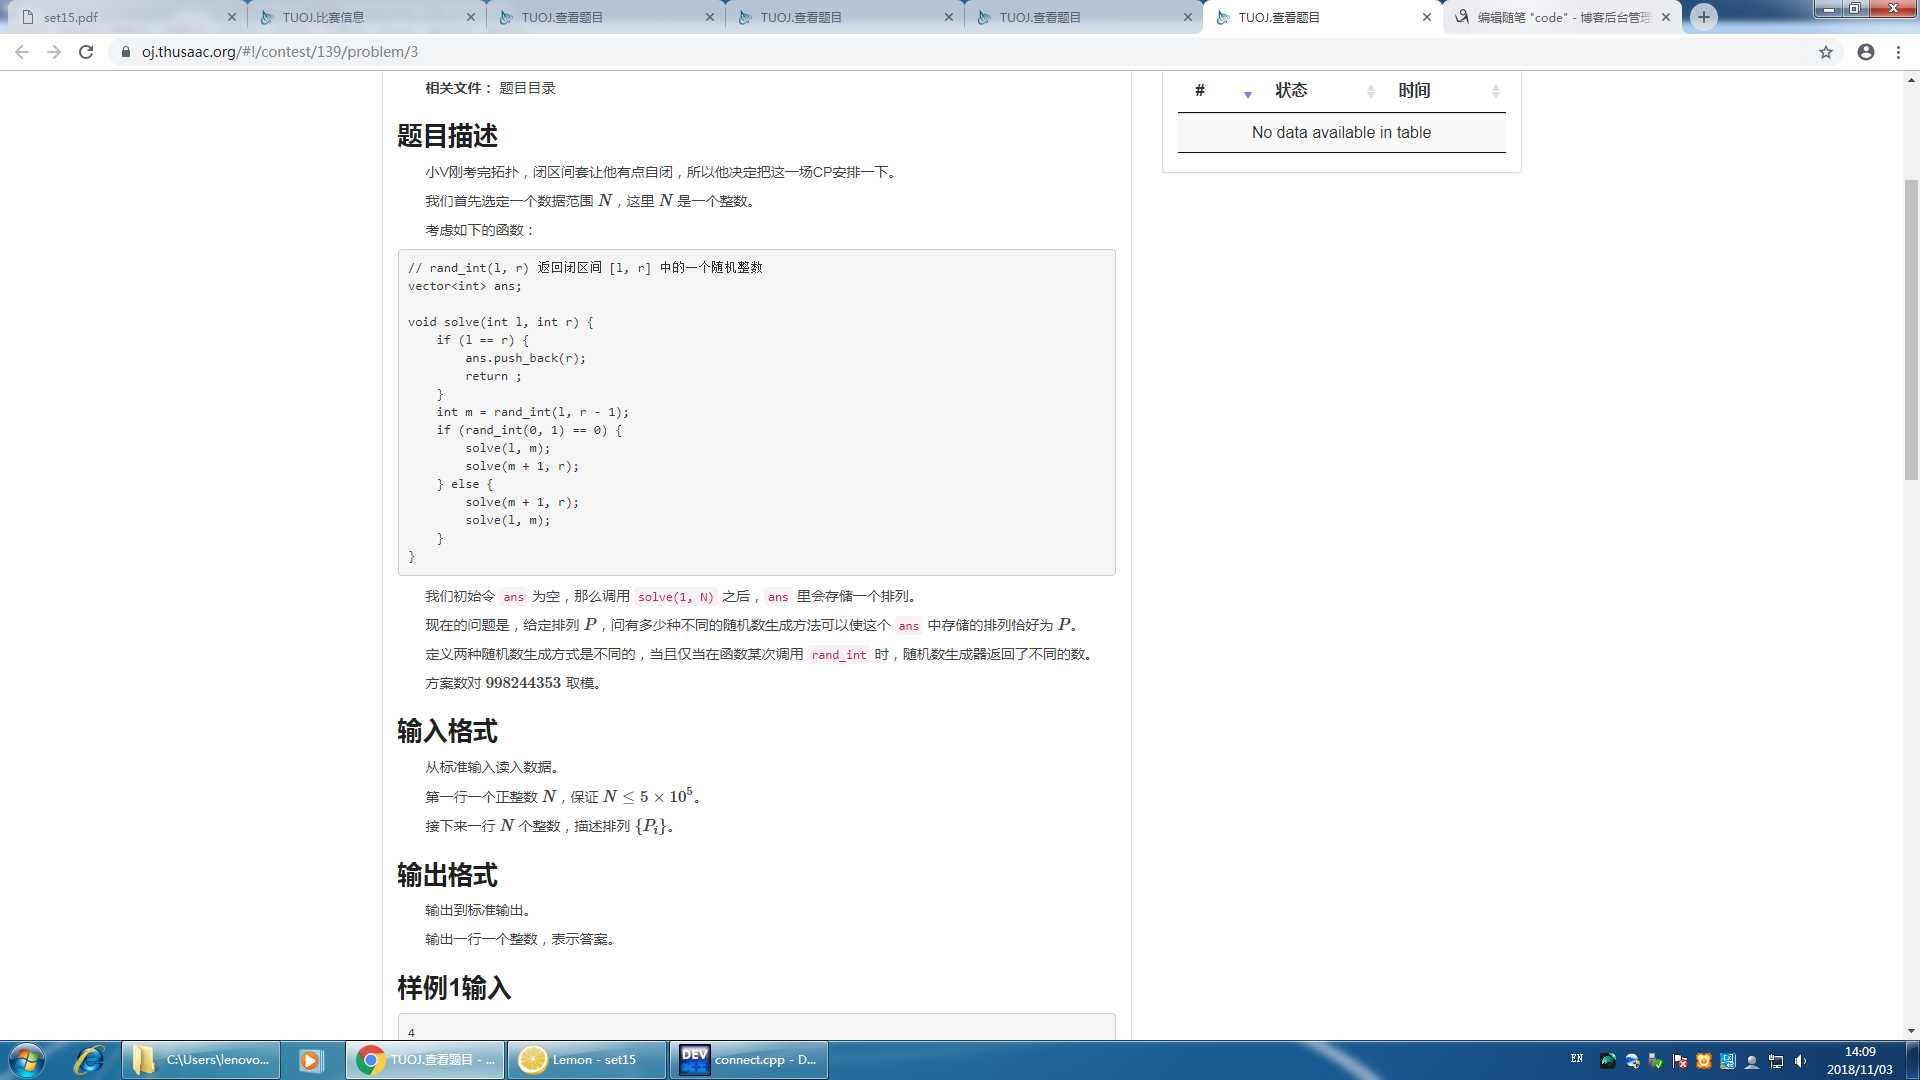The height and width of the screenshot is (1080, 1920).
Task: Click the 输入格式 heading
Action: click(x=447, y=731)
